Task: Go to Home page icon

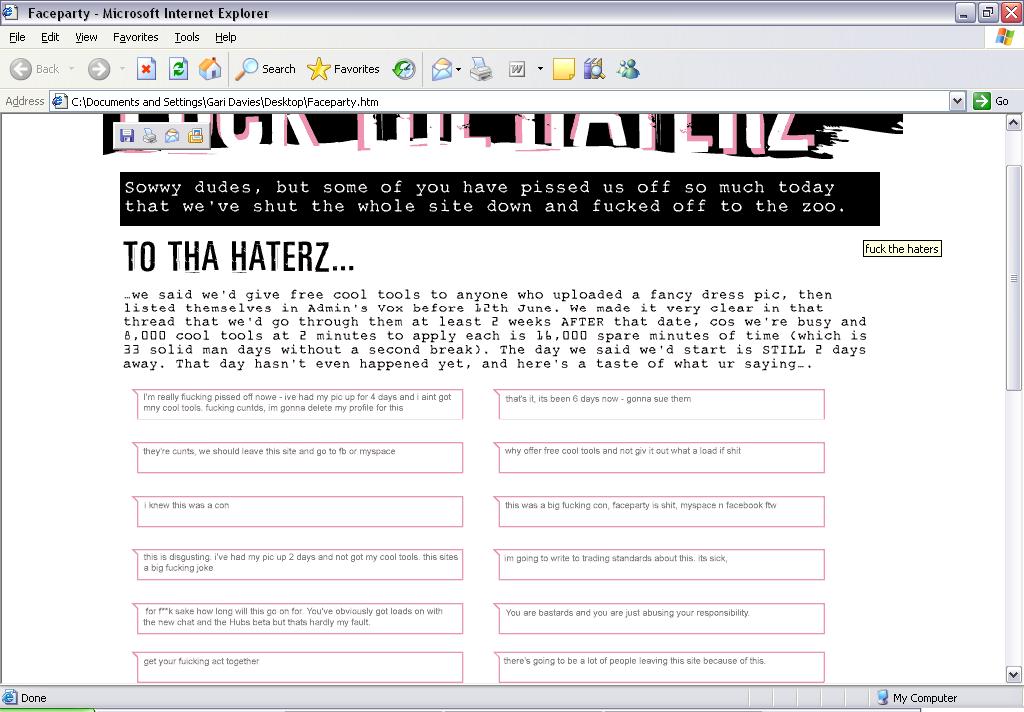Action: click(210, 69)
